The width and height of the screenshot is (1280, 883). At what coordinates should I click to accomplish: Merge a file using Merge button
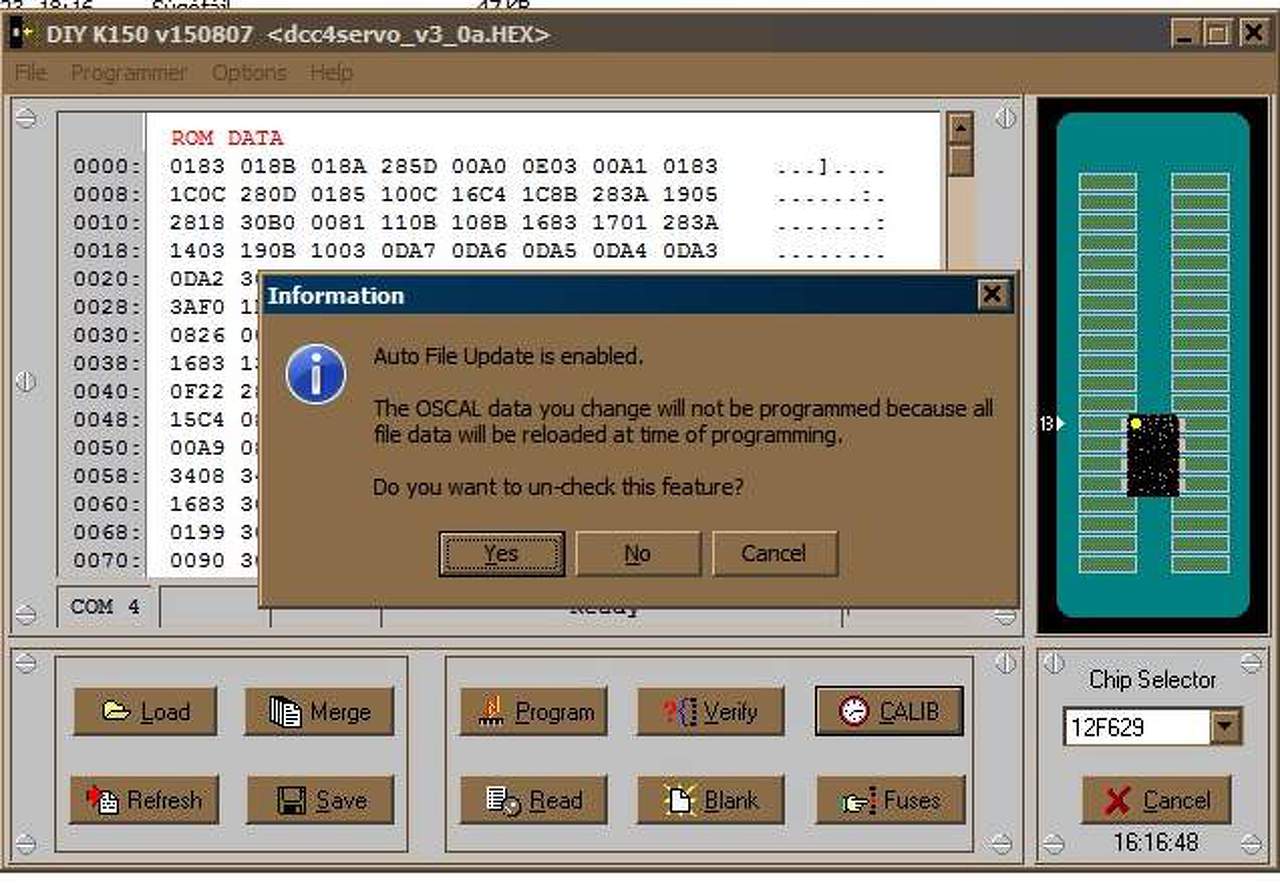[x=319, y=711]
